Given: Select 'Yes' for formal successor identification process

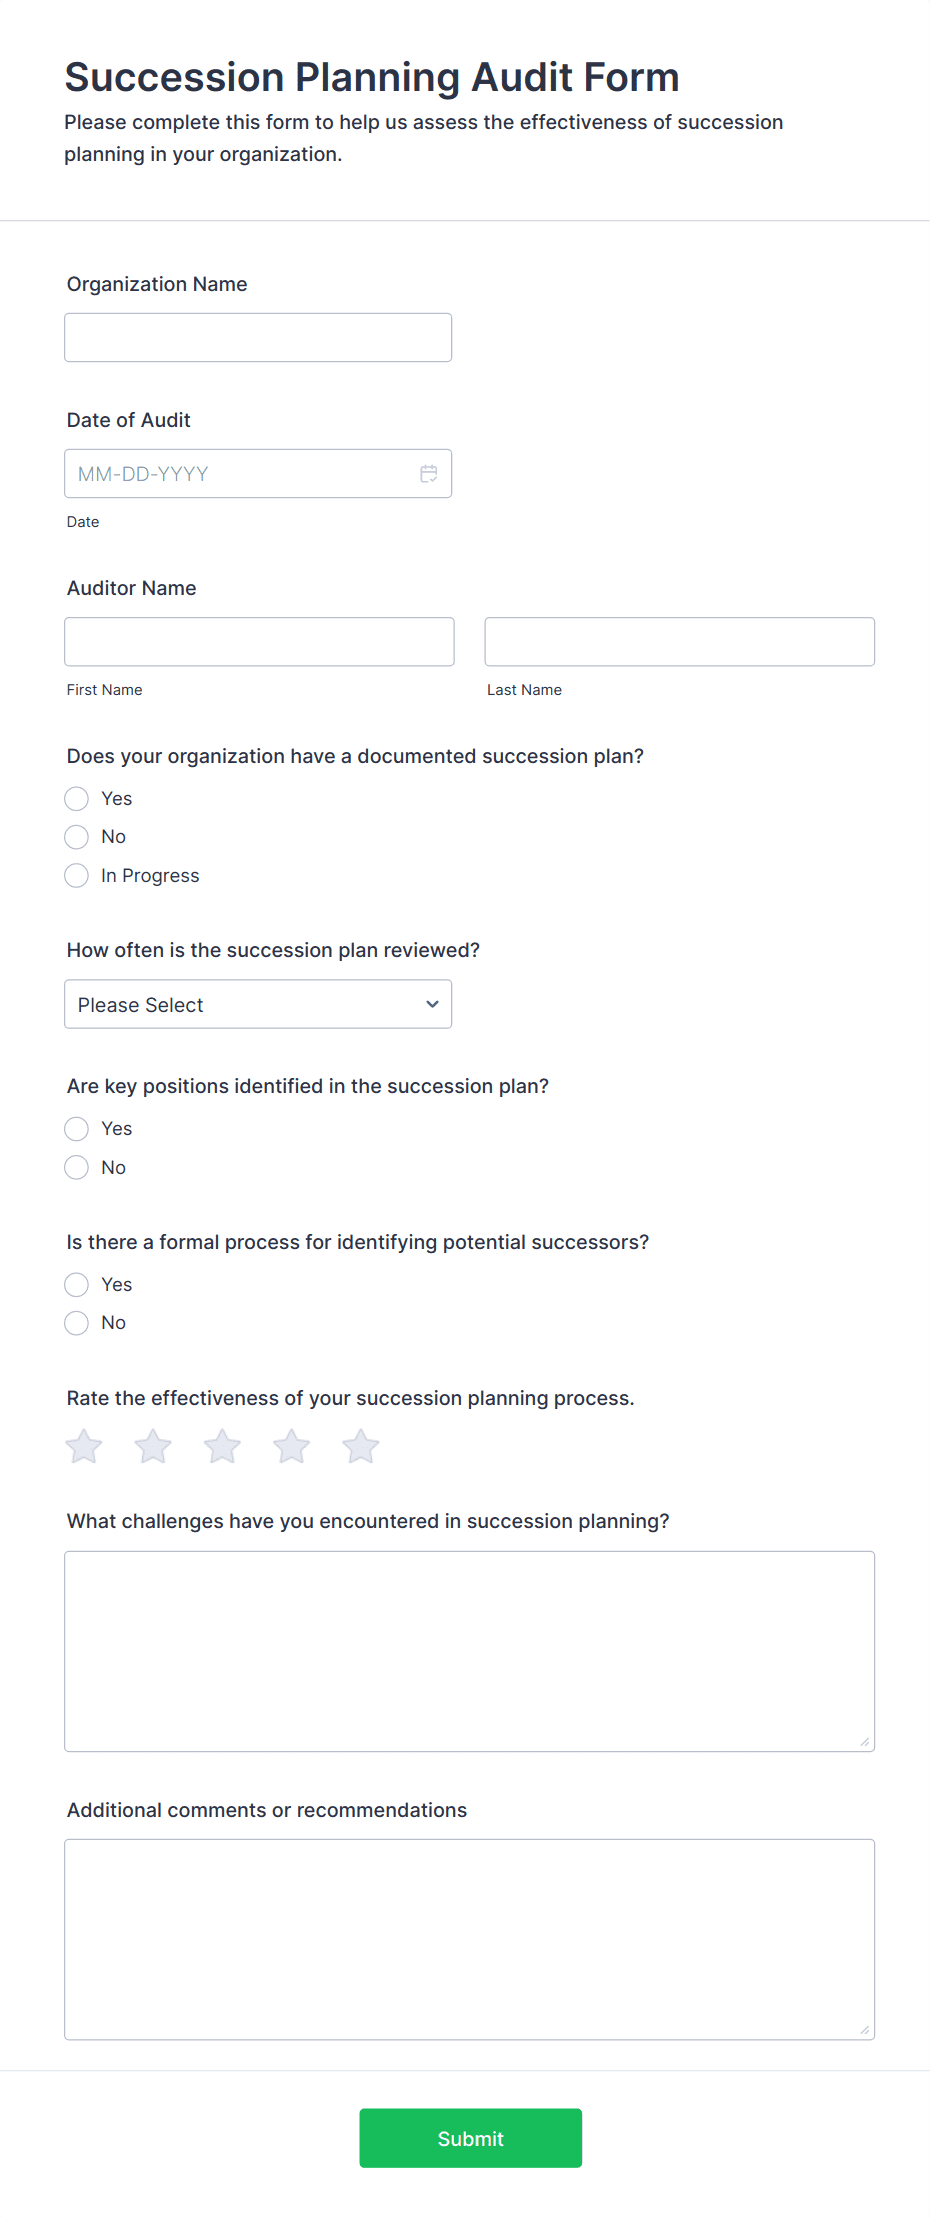Looking at the screenshot, I should pos(76,1284).
